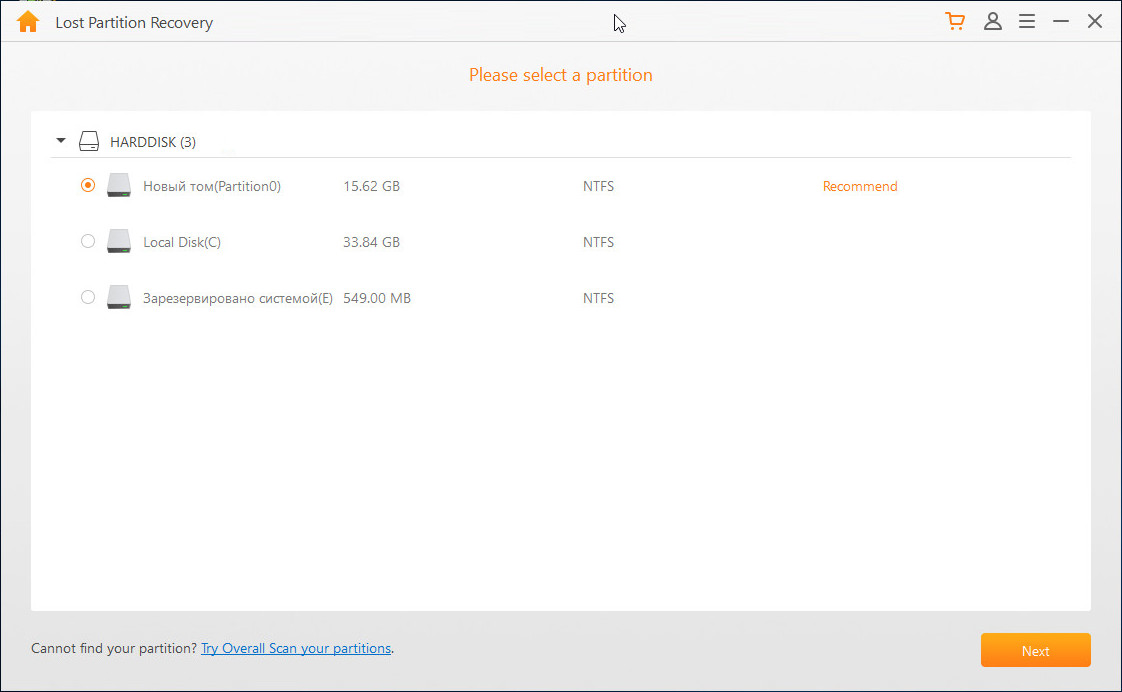Minimize the recovery window
1122x692 pixels.
click(x=1060, y=21)
